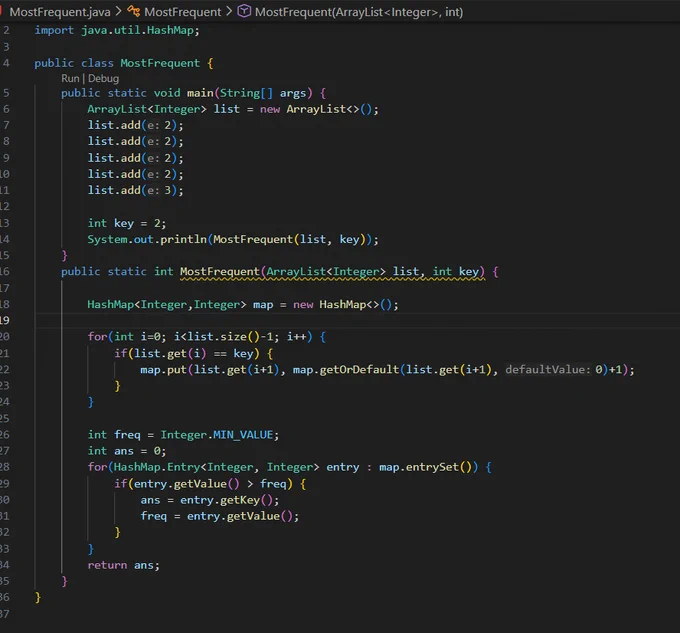Select the MostFrequent class breadcrumb
The width and height of the screenshot is (680, 633).
click(182, 12)
